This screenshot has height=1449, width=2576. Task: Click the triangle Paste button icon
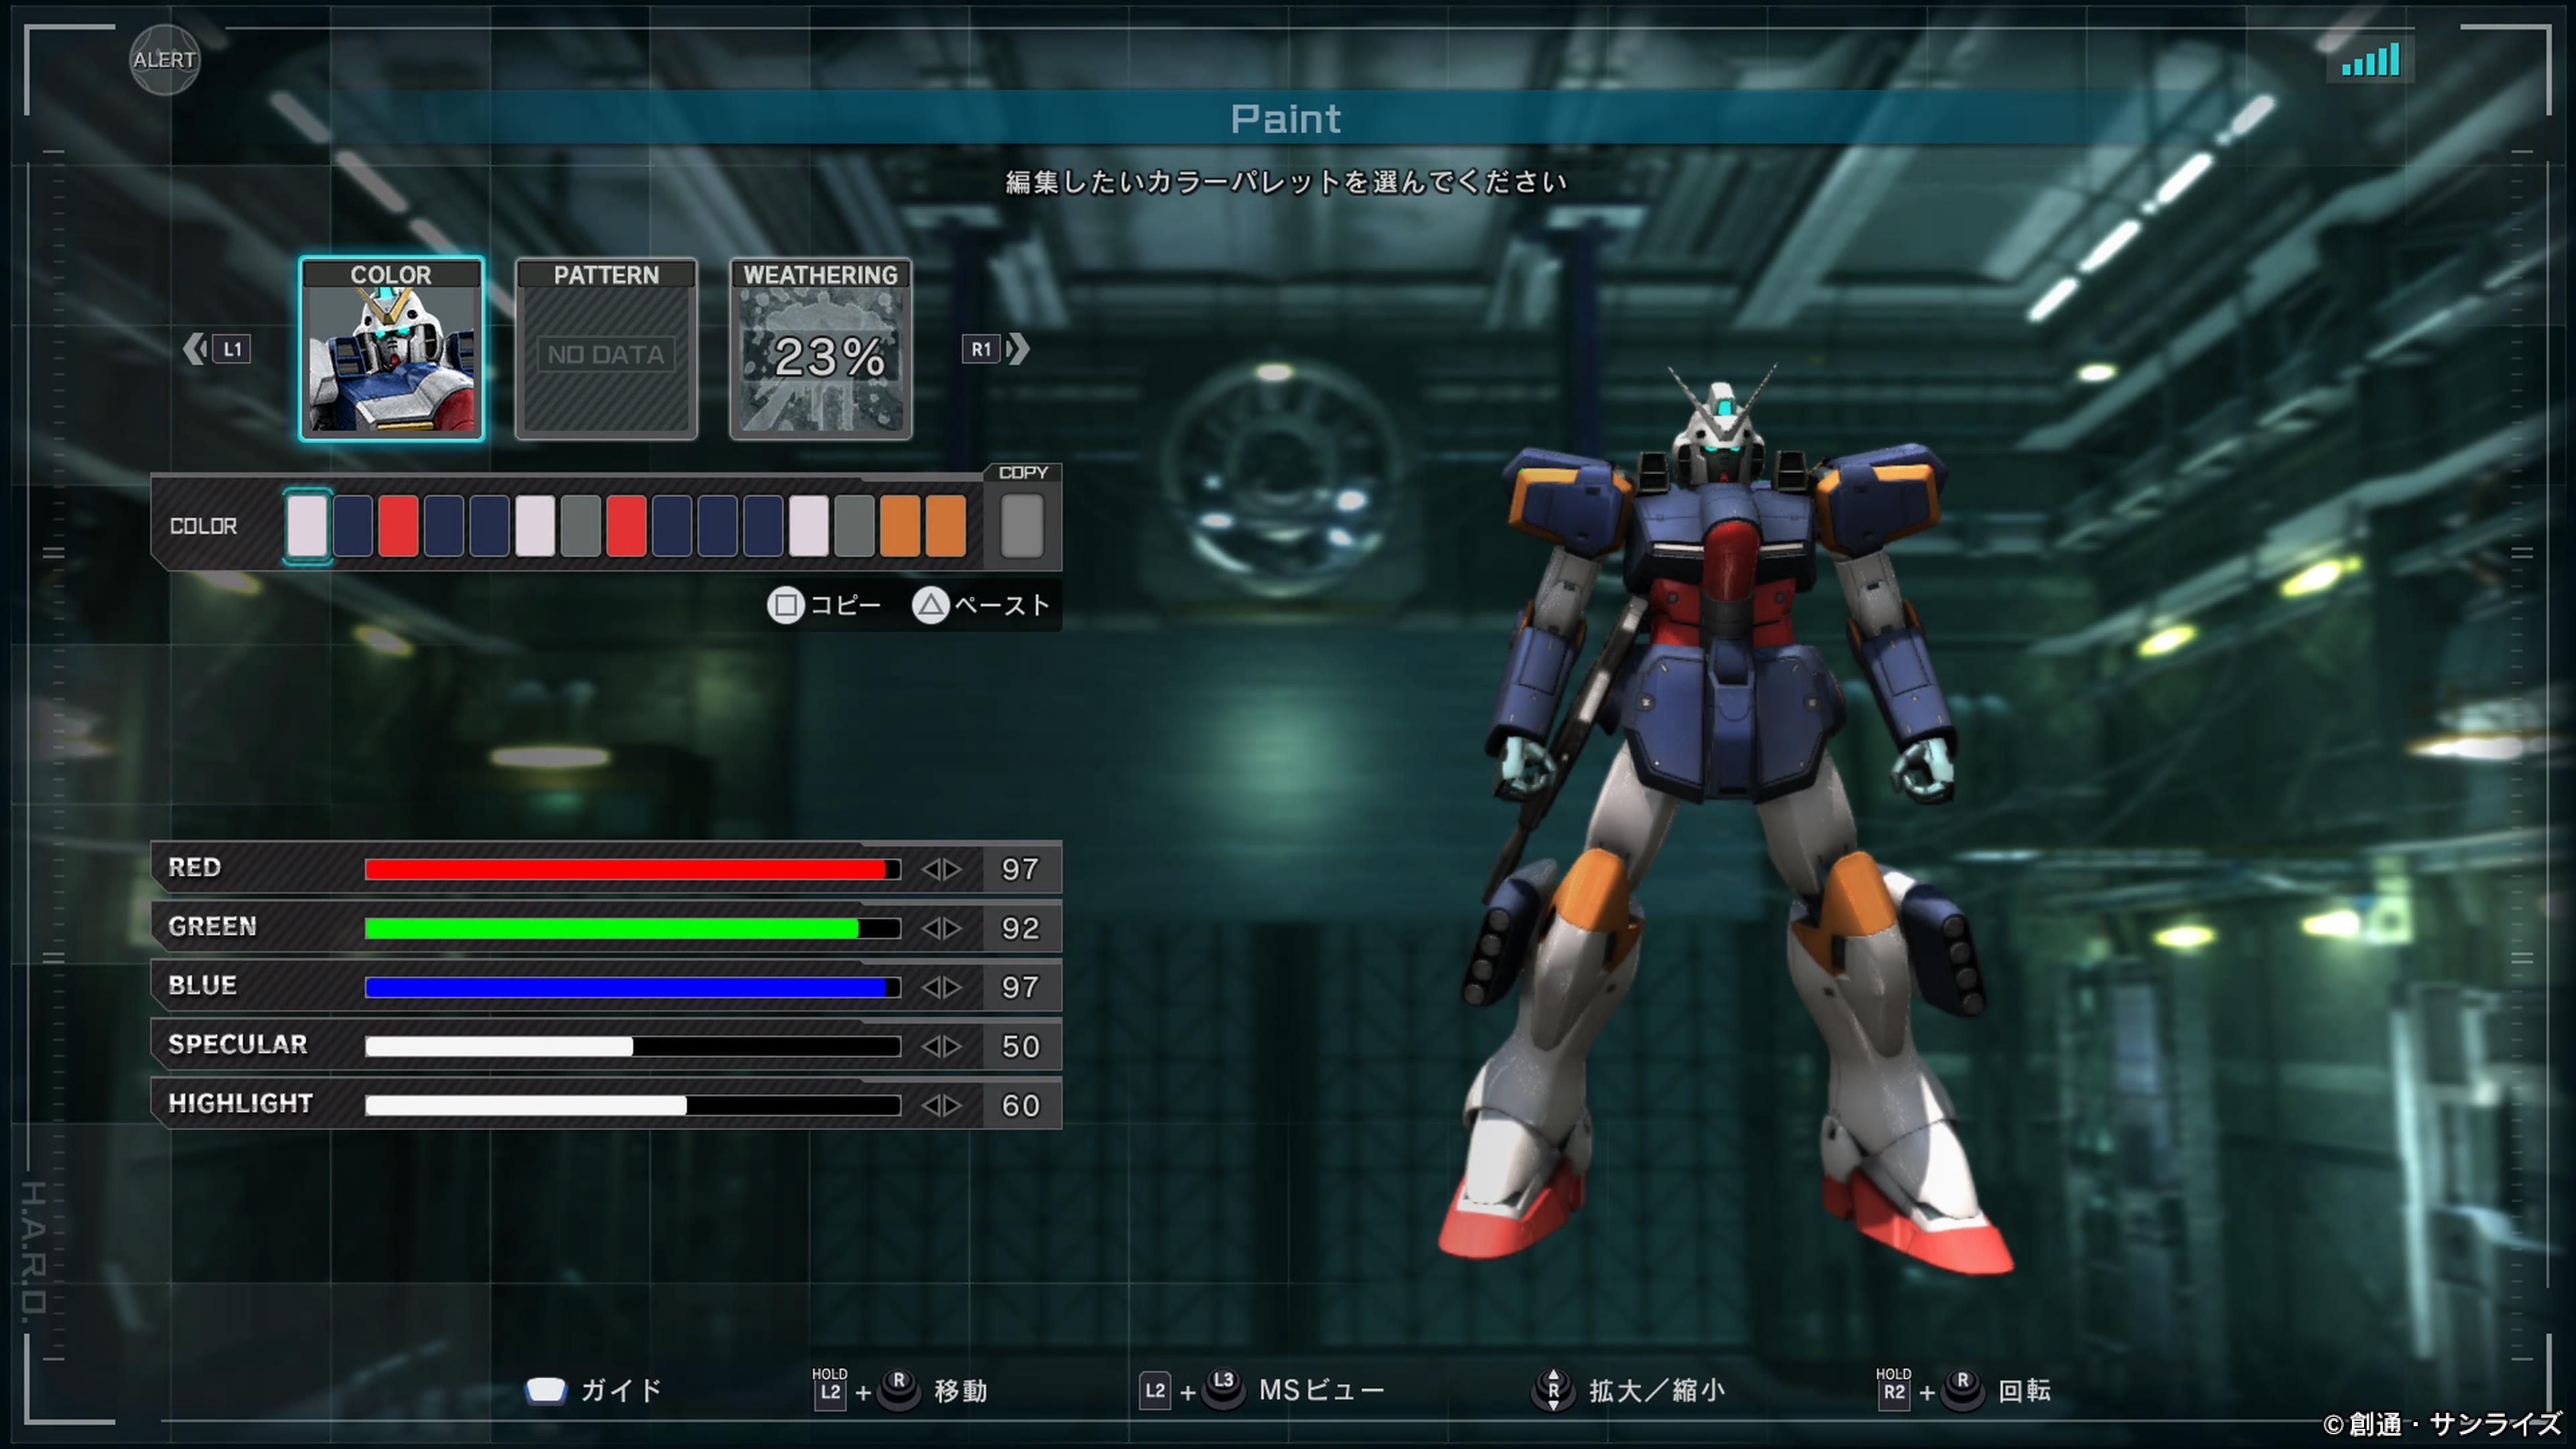coord(930,605)
